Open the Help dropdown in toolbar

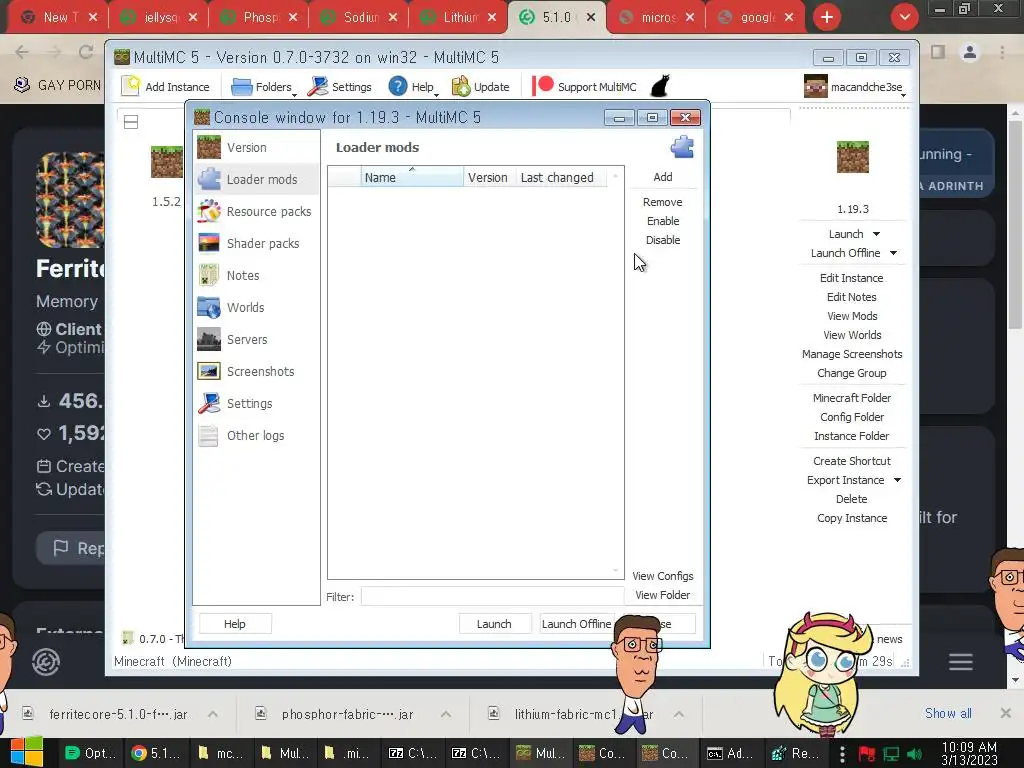[x=413, y=87]
